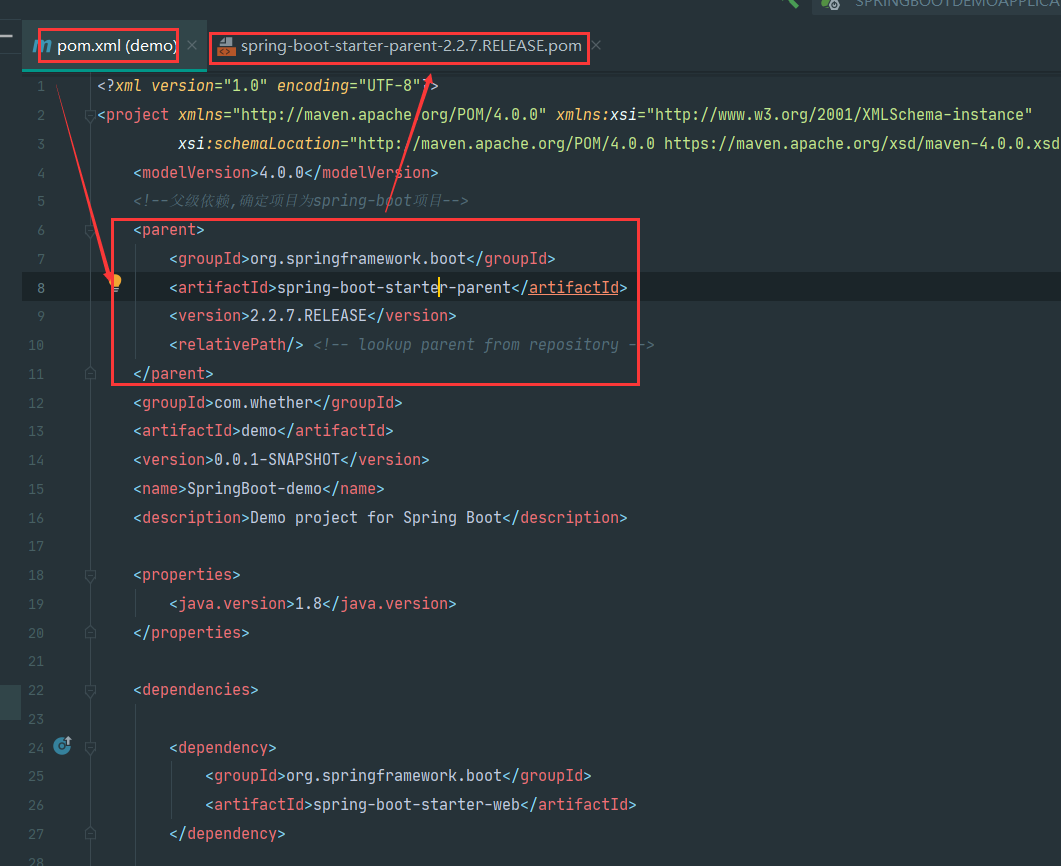Click the opening properties tag on line 18
This screenshot has height=866, width=1061.
[x=187, y=575]
